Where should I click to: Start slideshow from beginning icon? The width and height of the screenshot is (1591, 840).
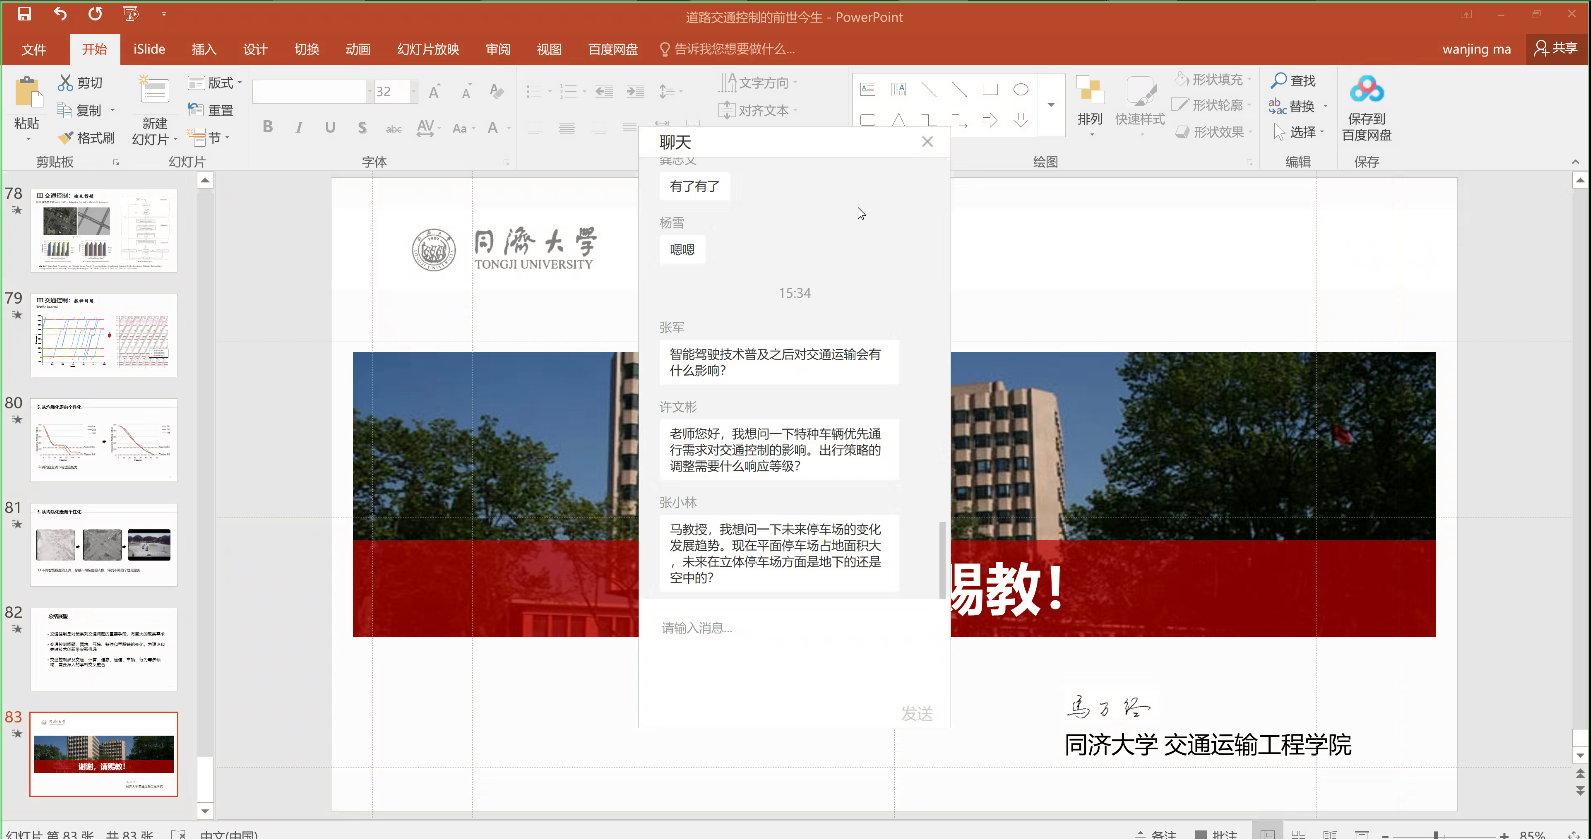point(130,14)
